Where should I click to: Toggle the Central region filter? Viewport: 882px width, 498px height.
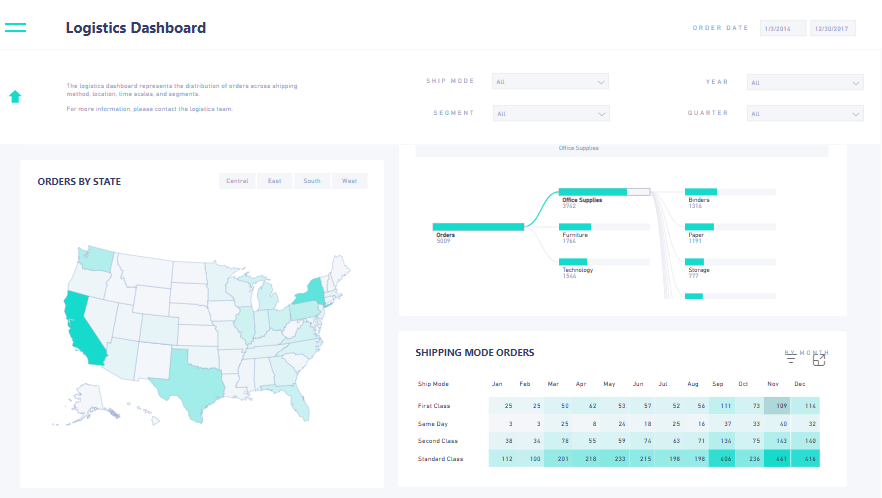pyautogui.click(x=237, y=181)
